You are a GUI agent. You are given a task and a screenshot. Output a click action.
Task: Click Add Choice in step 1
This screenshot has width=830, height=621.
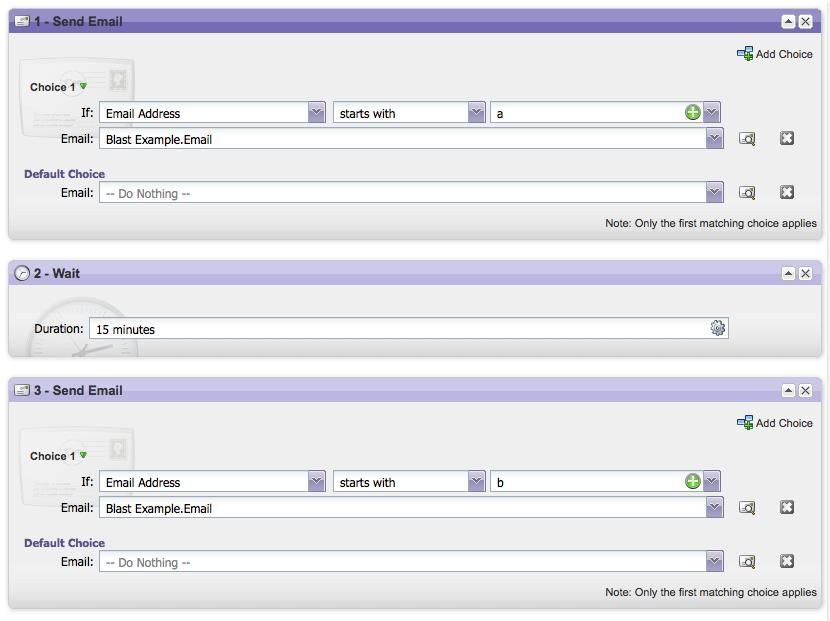[775, 54]
